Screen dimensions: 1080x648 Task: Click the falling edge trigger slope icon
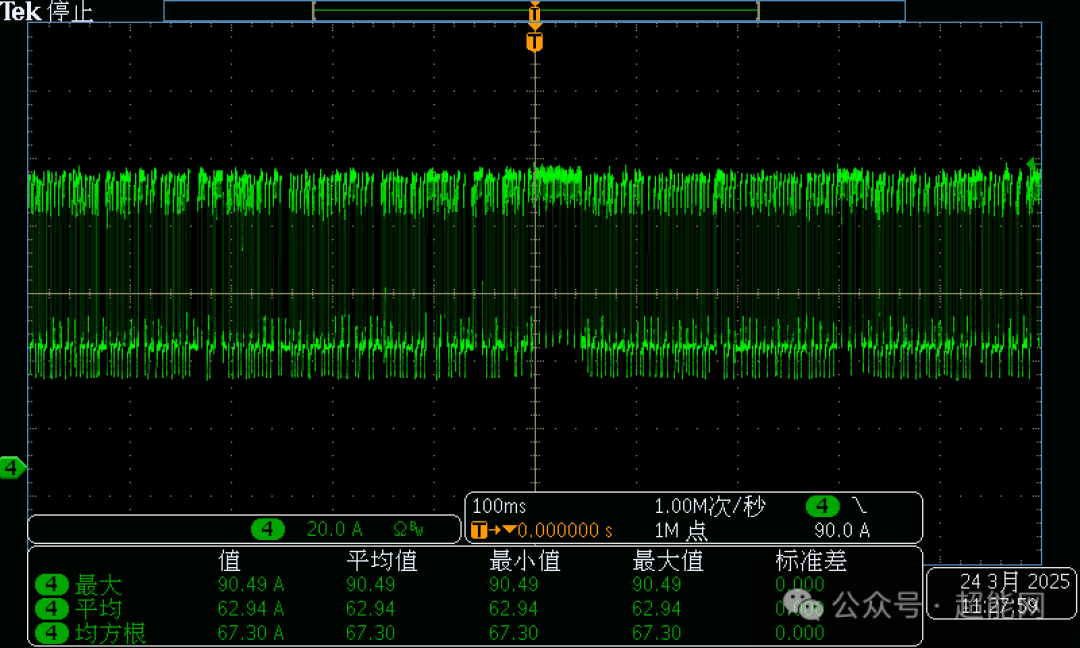tap(859, 506)
